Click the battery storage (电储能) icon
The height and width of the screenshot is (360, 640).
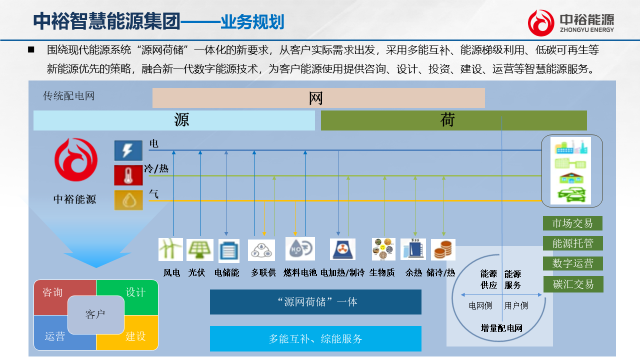(229, 250)
